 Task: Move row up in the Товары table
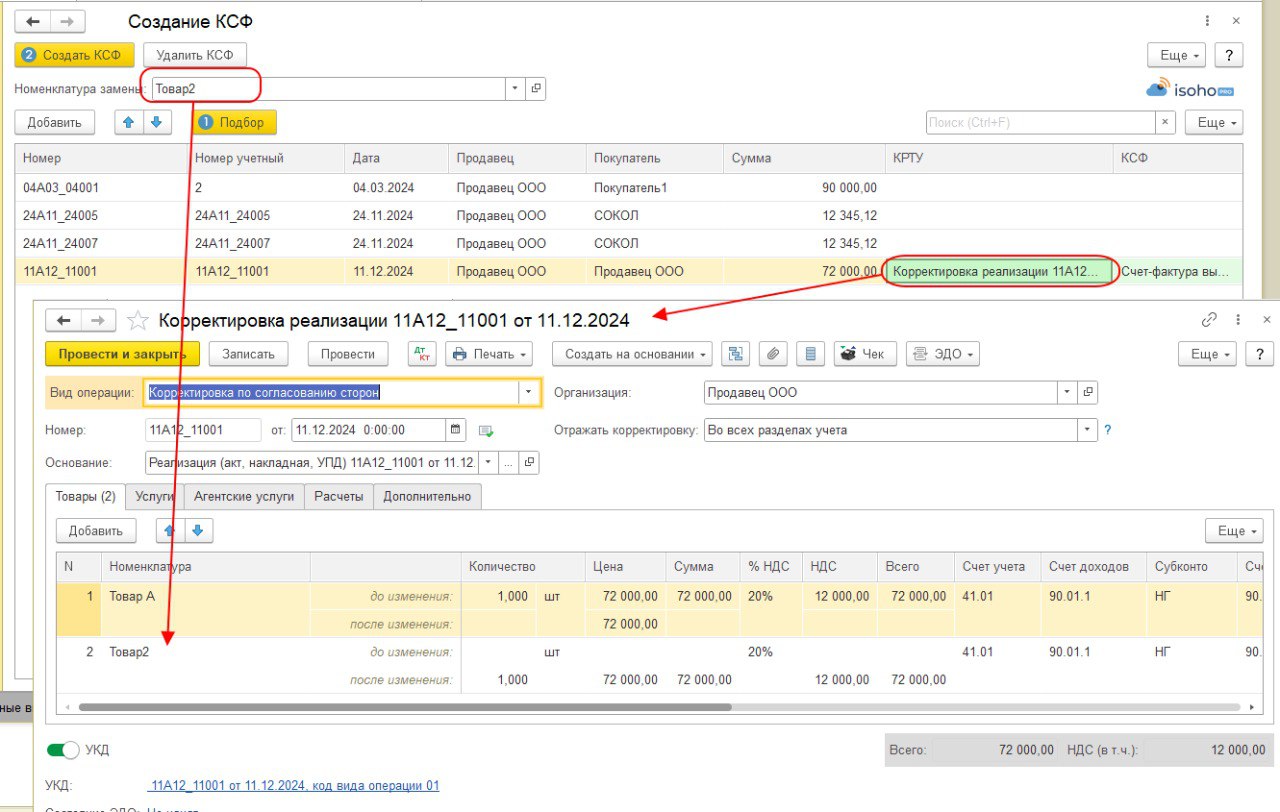(x=172, y=531)
